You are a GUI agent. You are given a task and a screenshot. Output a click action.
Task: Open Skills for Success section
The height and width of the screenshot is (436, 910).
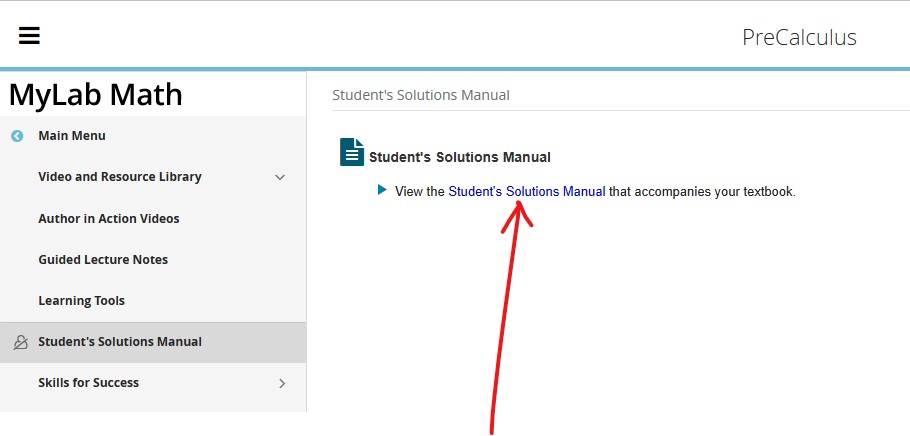(88, 383)
